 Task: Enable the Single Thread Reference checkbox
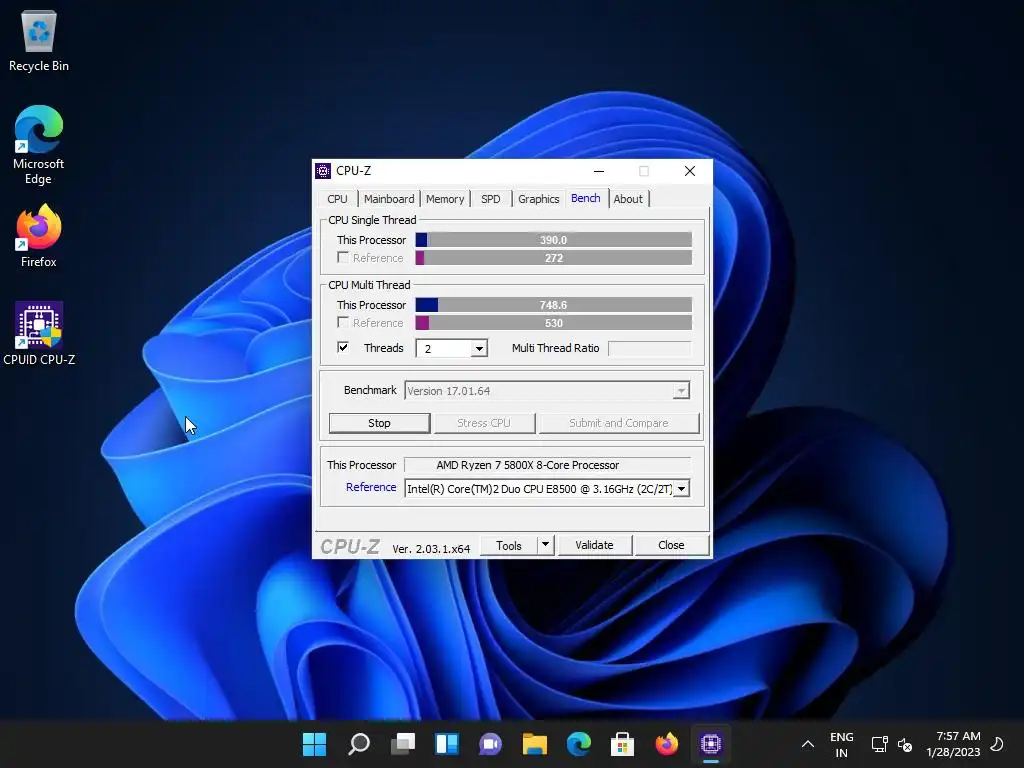click(343, 257)
